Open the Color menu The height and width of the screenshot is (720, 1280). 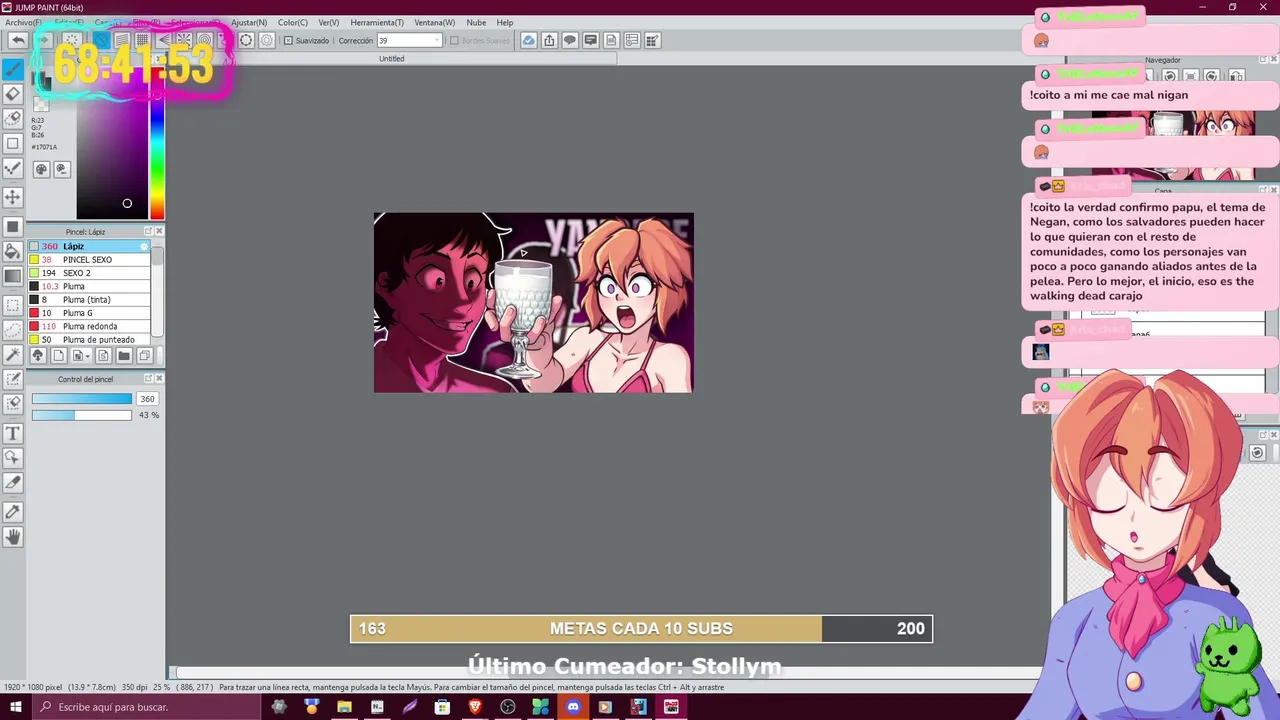click(x=293, y=22)
